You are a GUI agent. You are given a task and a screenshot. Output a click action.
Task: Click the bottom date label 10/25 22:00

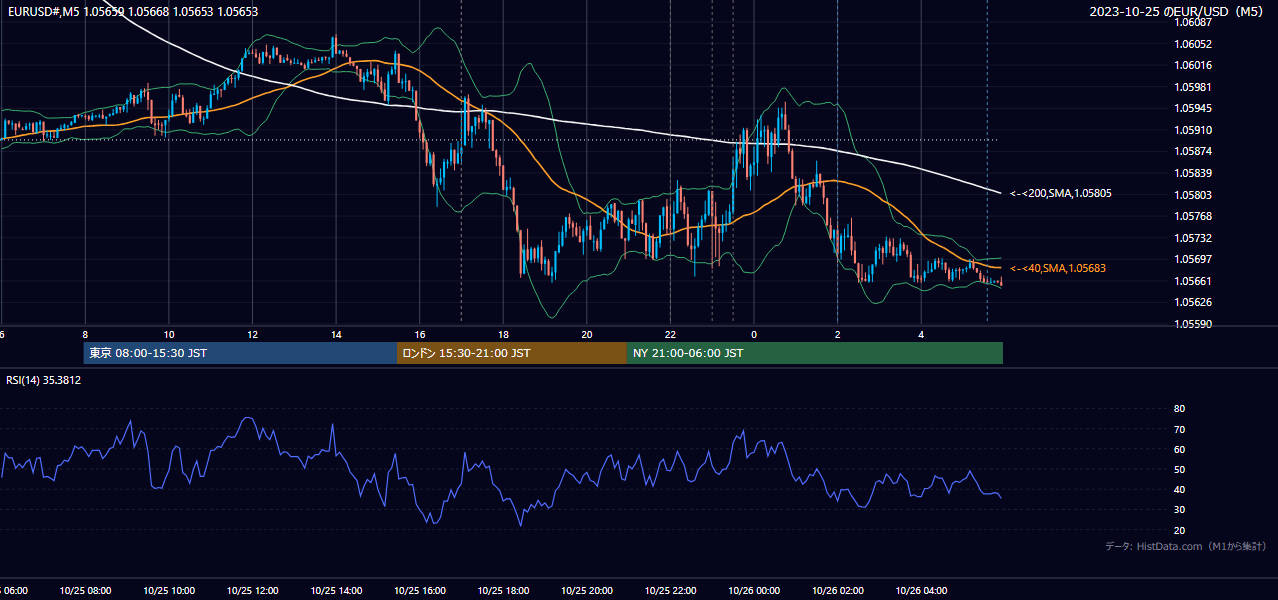point(671,591)
